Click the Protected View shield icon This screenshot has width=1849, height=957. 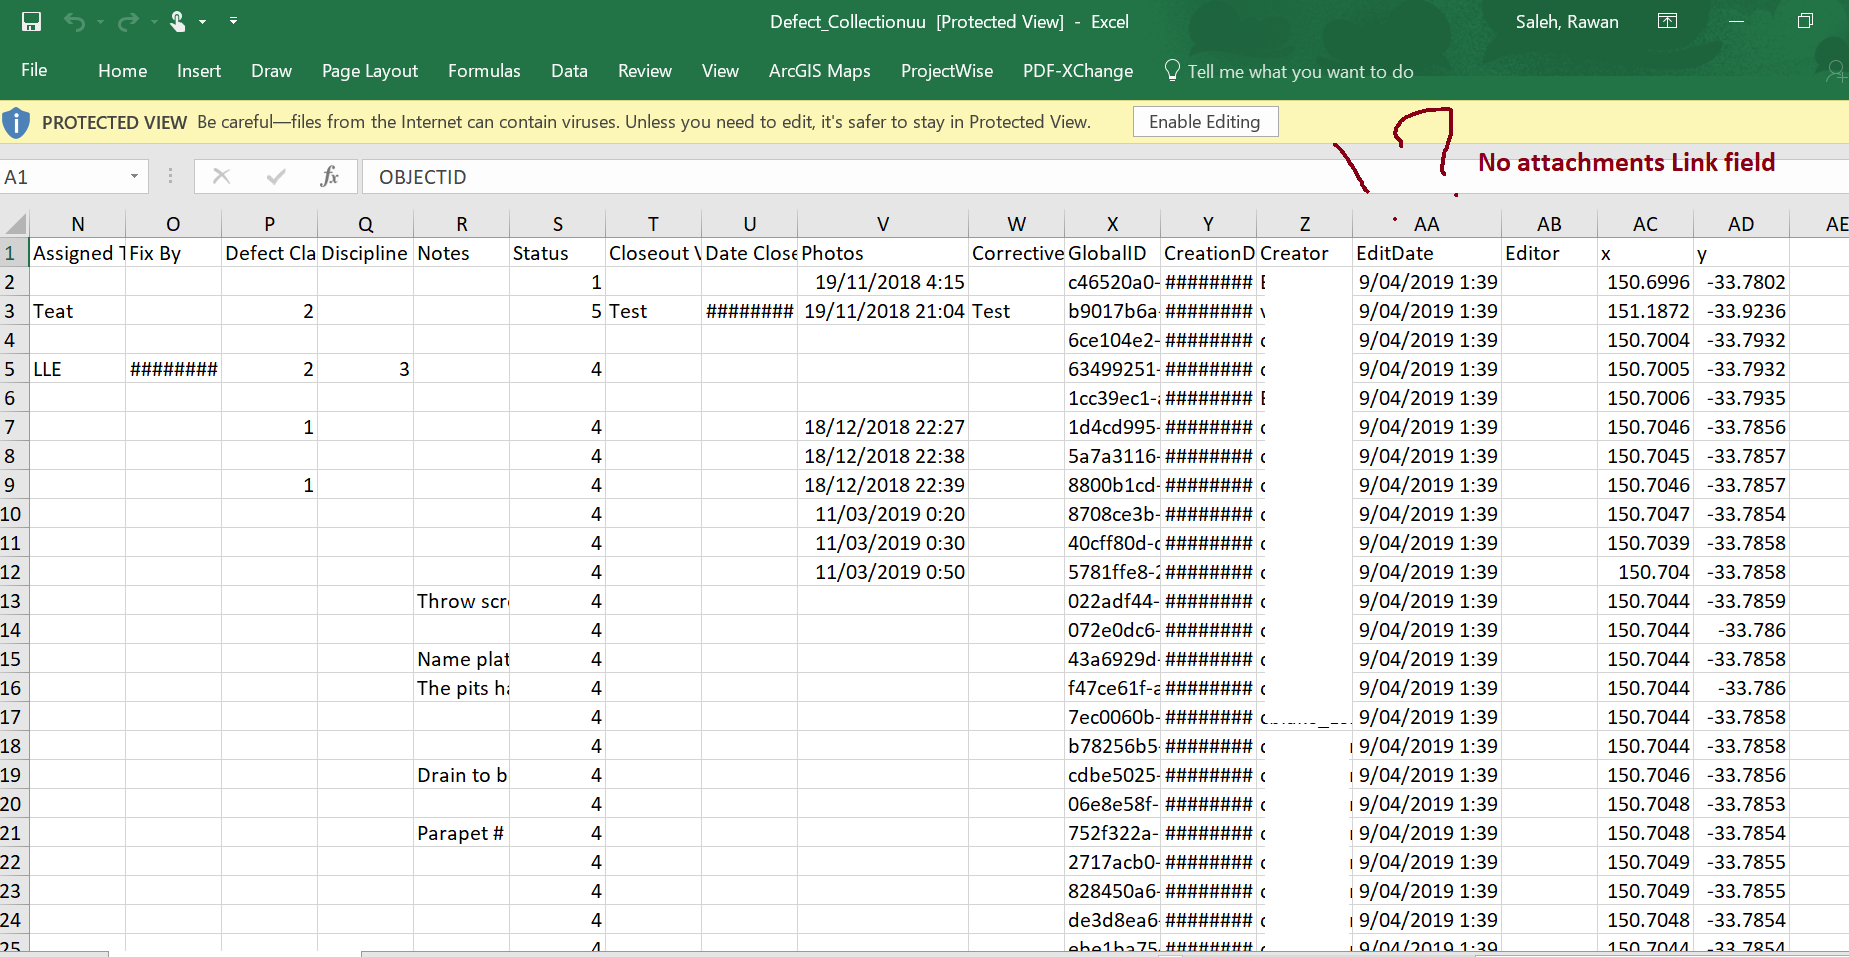(16, 123)
